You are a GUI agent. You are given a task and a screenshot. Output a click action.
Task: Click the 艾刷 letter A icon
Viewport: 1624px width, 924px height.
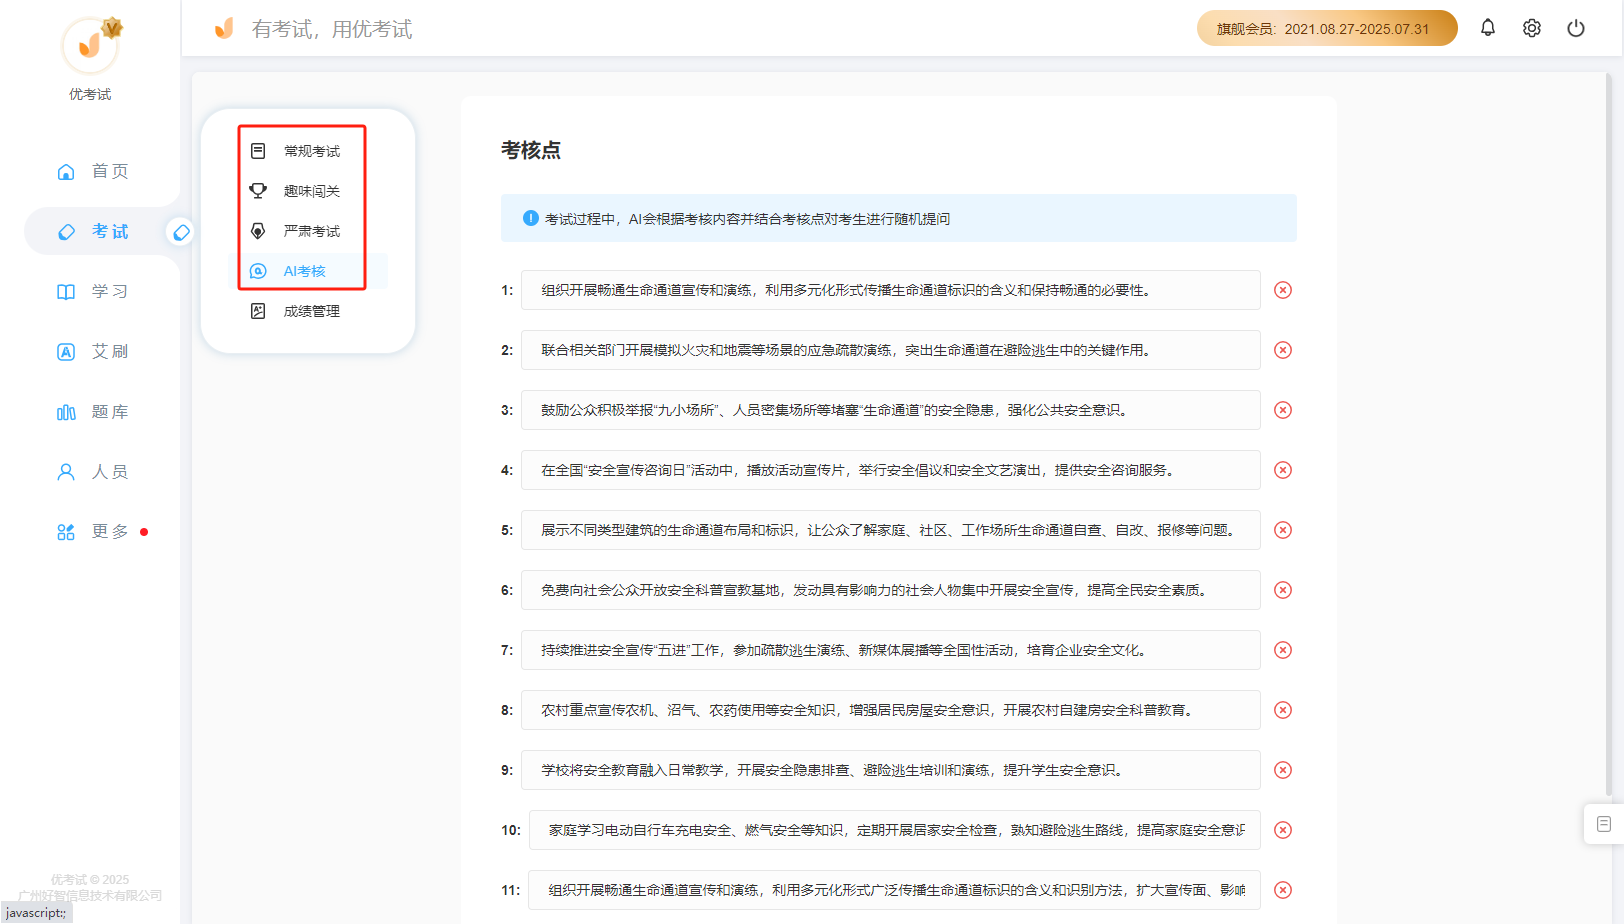click(66, 352)
